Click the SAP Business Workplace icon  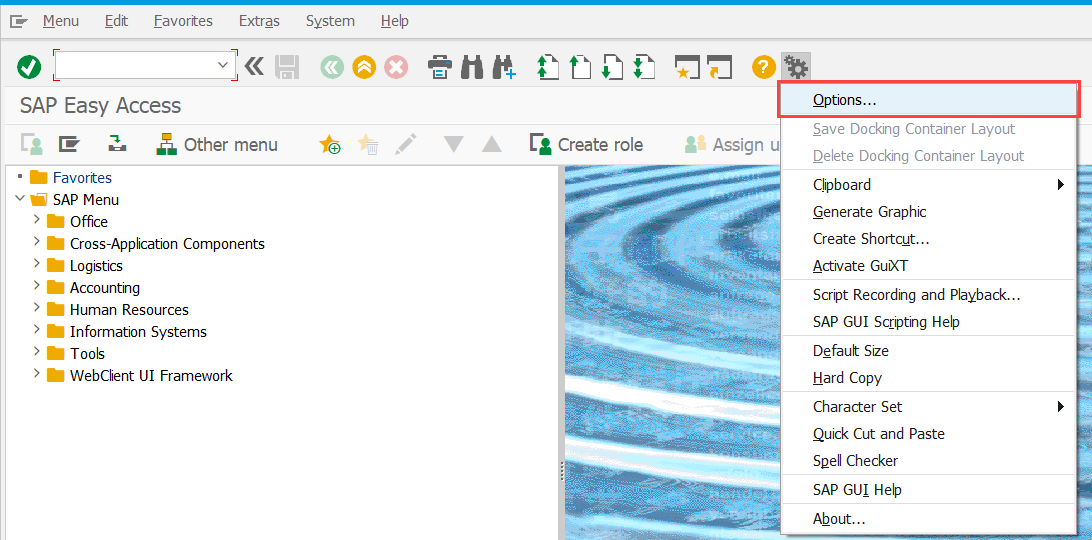click(x=116, y=144)
